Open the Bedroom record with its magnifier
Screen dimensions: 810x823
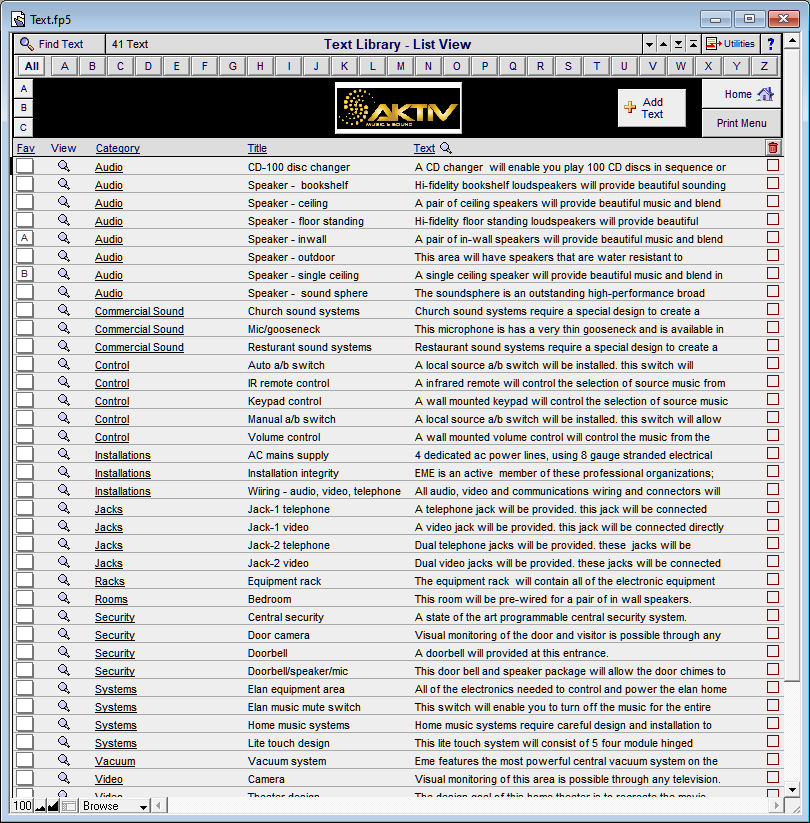64,598
